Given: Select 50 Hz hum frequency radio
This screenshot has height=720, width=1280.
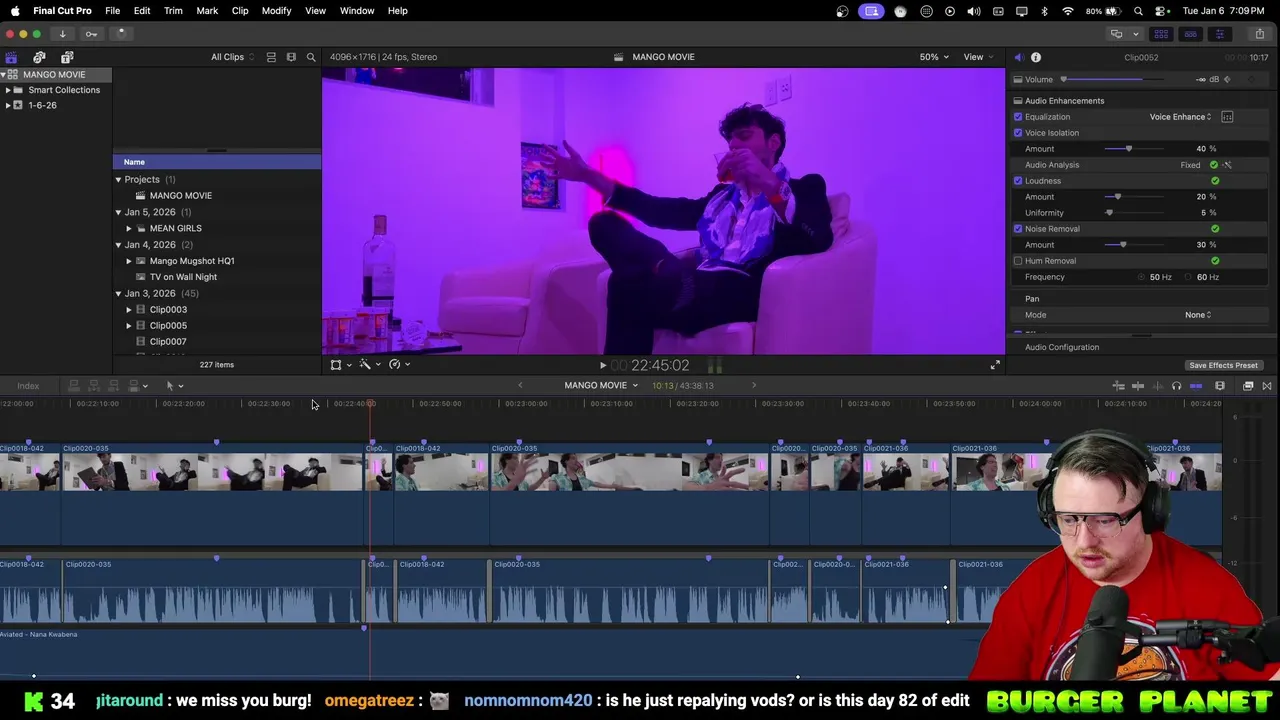Looking at the screenshot, I should click(1141, 277).
